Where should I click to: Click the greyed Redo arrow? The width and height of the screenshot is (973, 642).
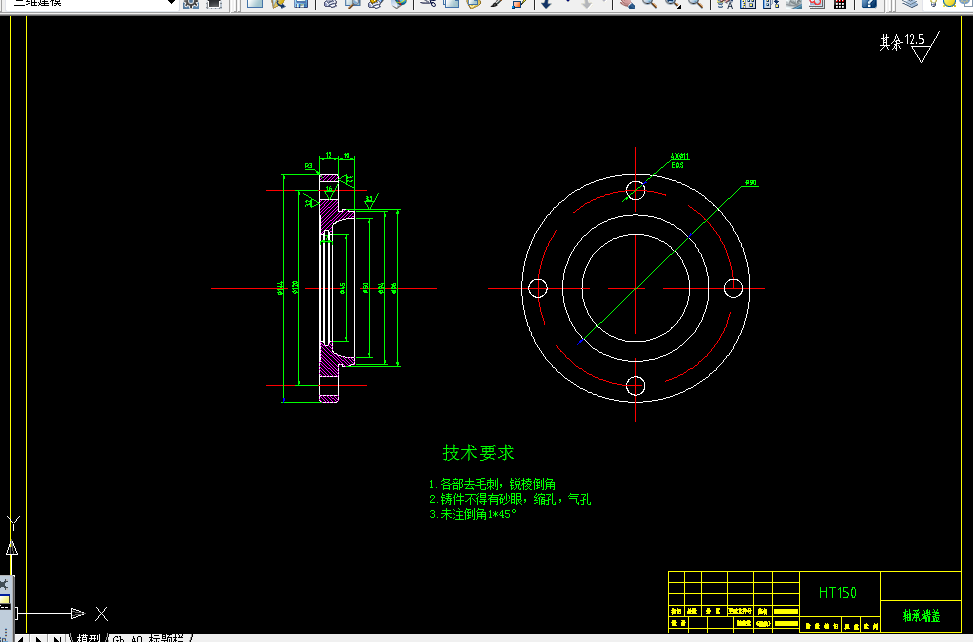coord(586,3)
